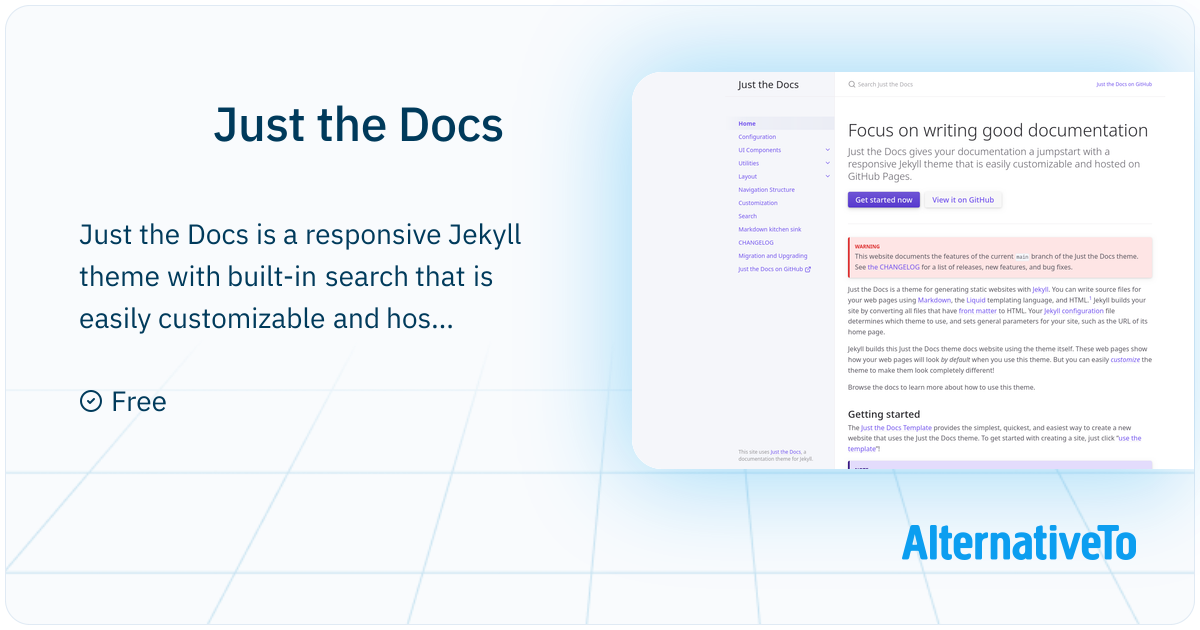Viewport: 1200px width, 630px height.
Task: Expand the Layout section chevron
Action: [x=828, y=176]
